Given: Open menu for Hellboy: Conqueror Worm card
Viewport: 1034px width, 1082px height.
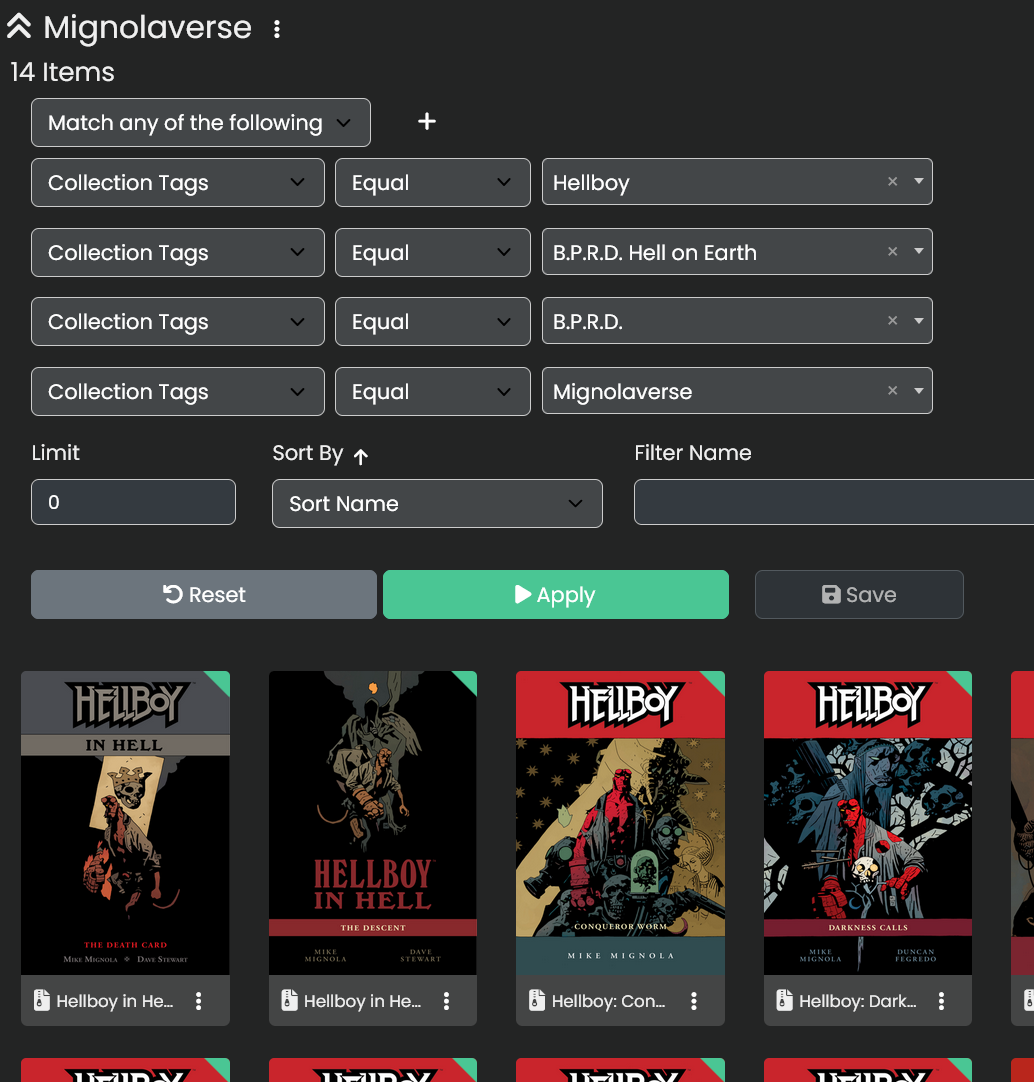Looking at the screenshot, I should tap(694, 1001).
